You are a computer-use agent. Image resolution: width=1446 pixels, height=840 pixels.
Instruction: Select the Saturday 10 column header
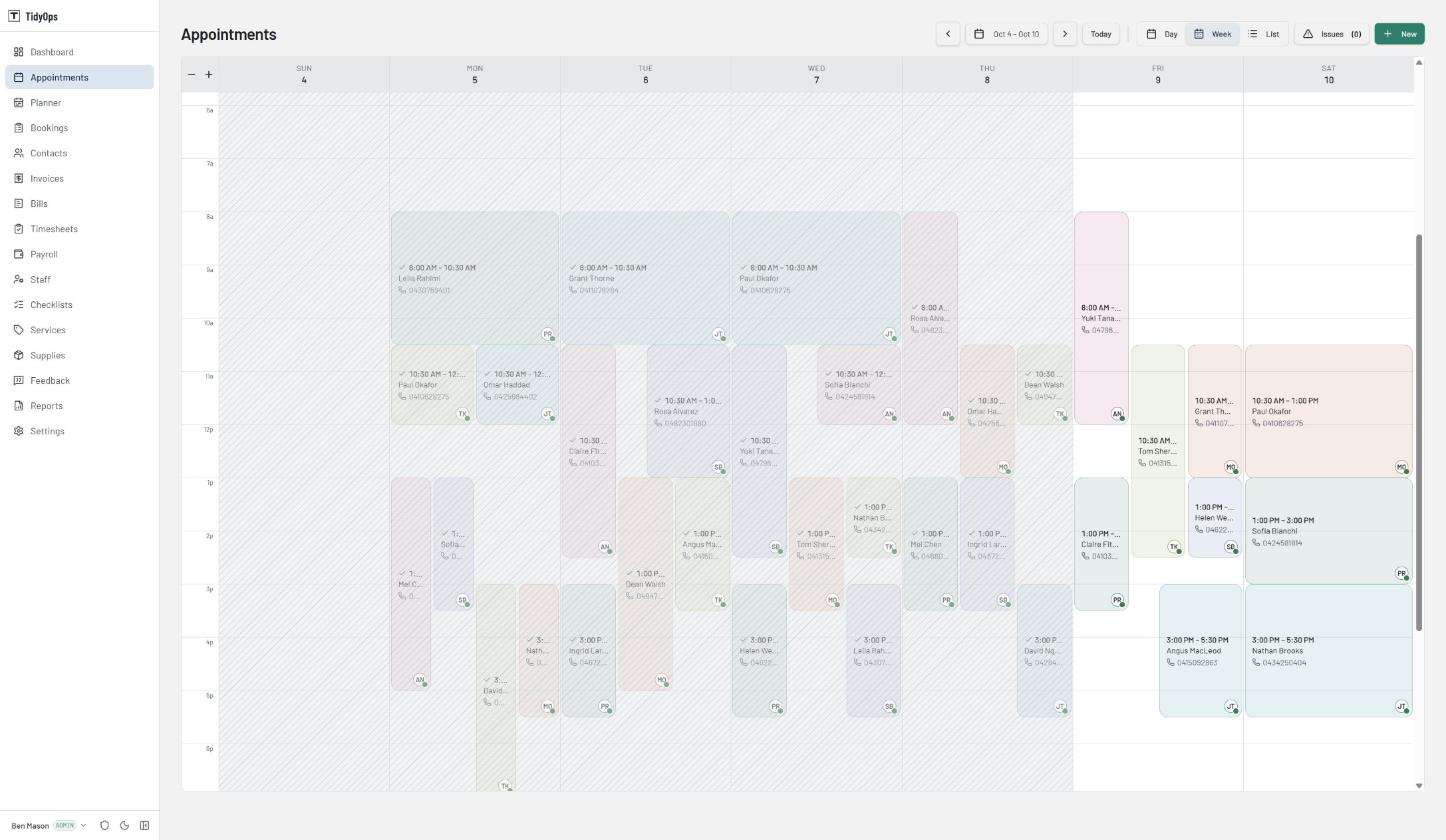[x=1328, y=74]
